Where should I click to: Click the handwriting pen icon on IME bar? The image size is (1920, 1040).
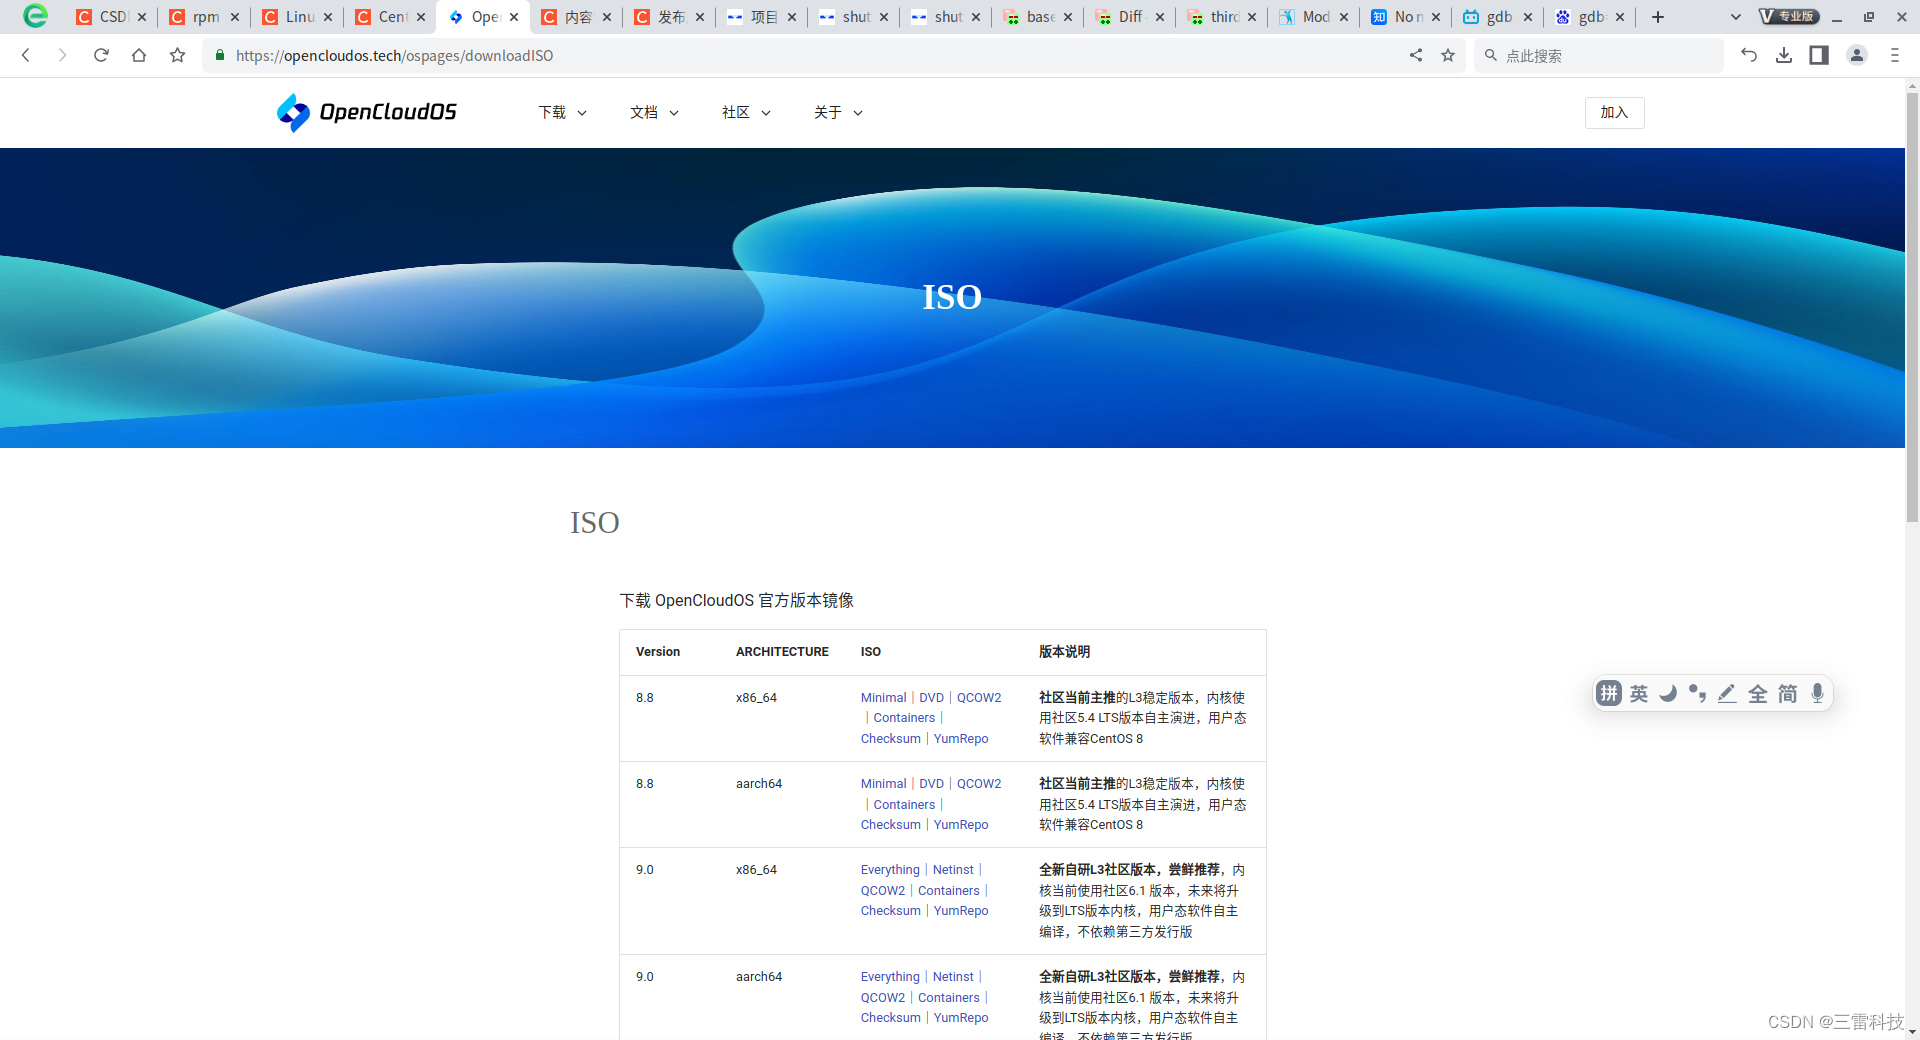point(1727,693)
